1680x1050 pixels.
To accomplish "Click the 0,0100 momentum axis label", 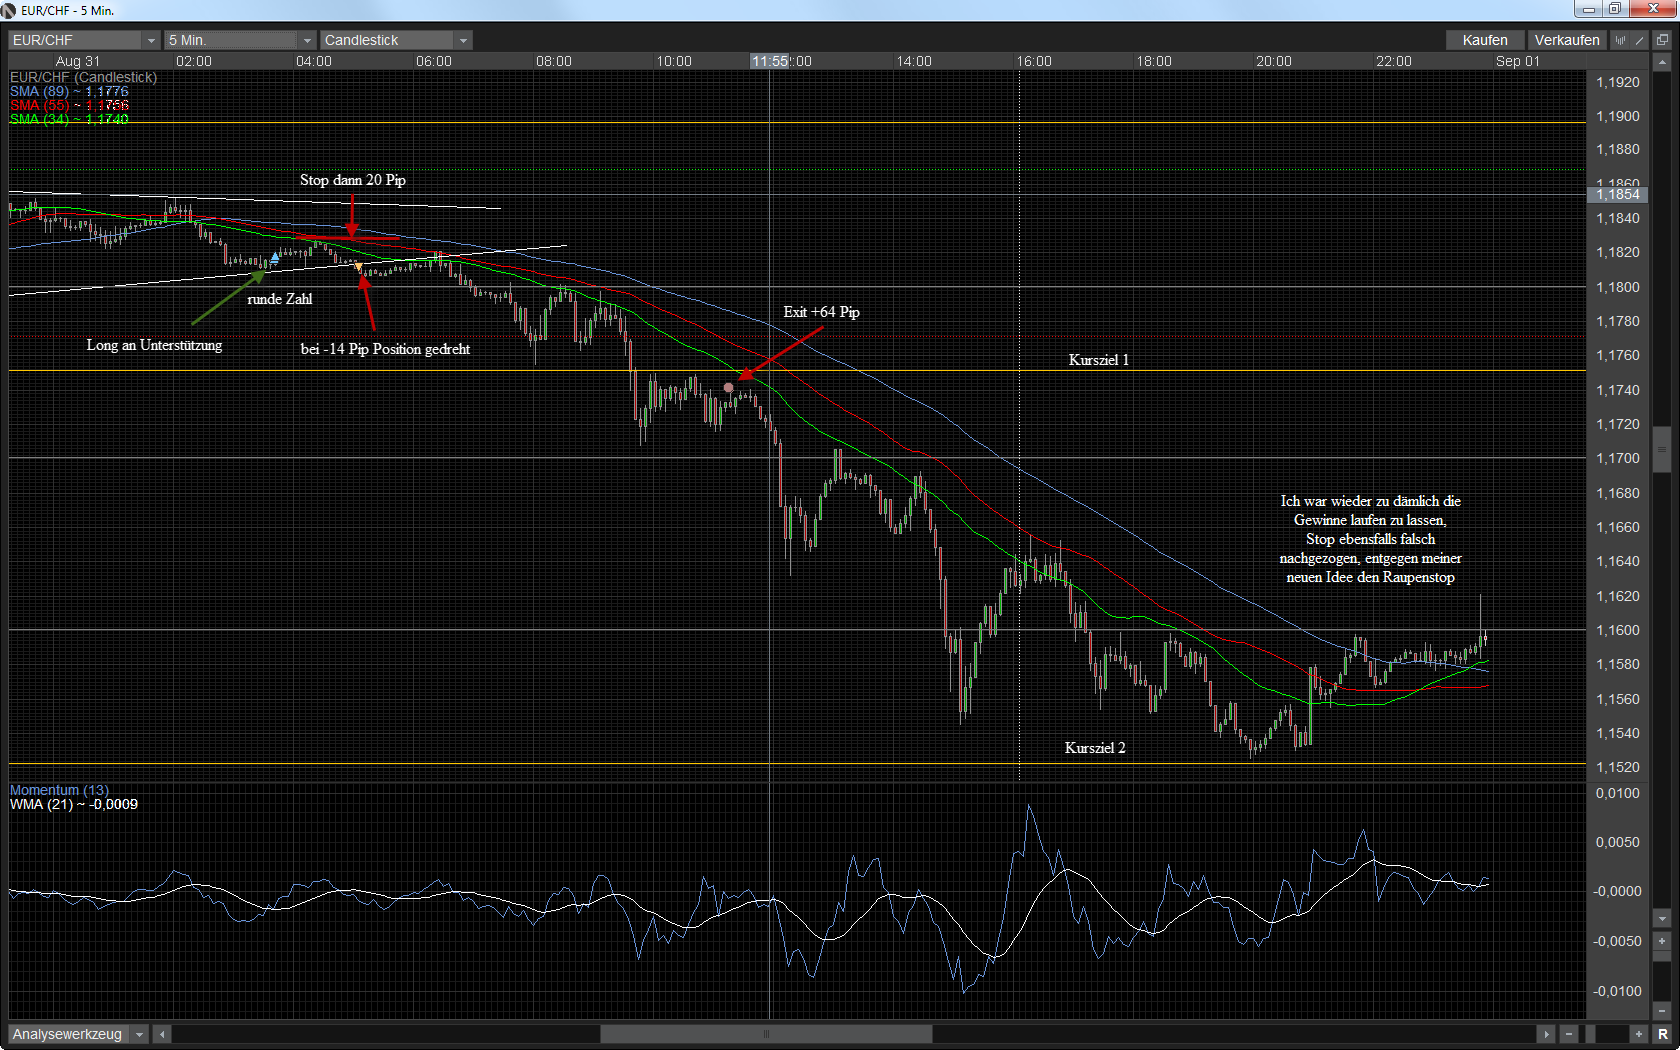I will (x=1618, y=793).
